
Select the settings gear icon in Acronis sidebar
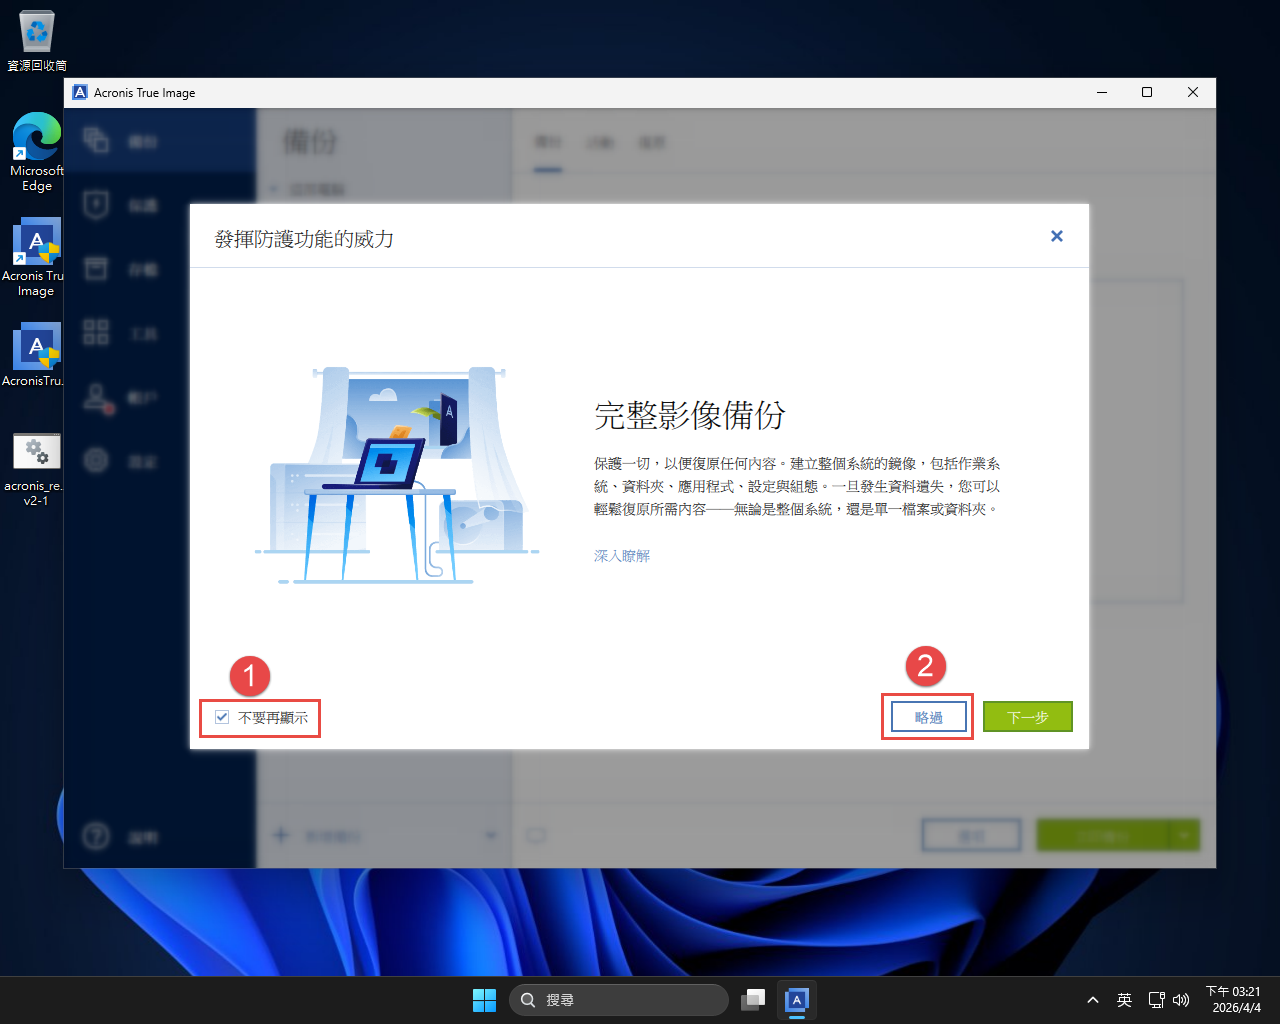click(96, 460)
